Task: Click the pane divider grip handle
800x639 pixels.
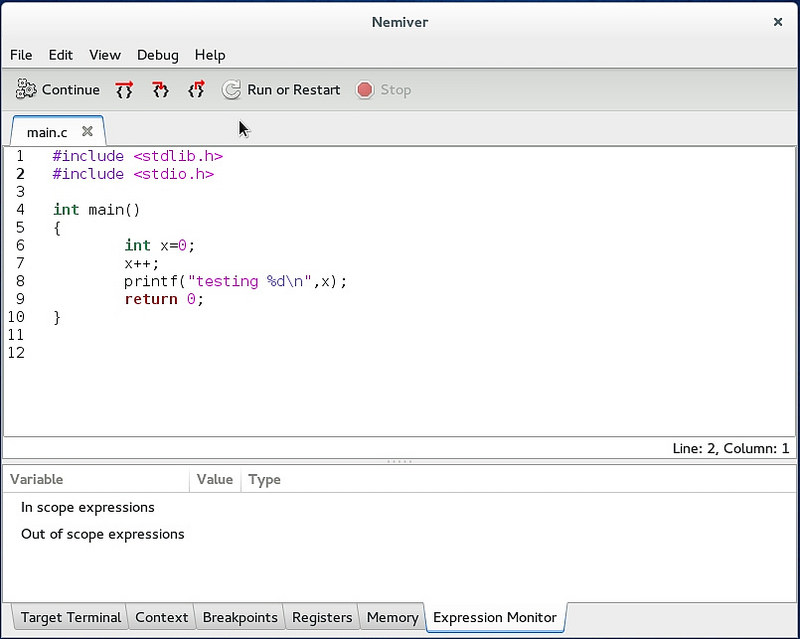Action: [x=399, y=461]
